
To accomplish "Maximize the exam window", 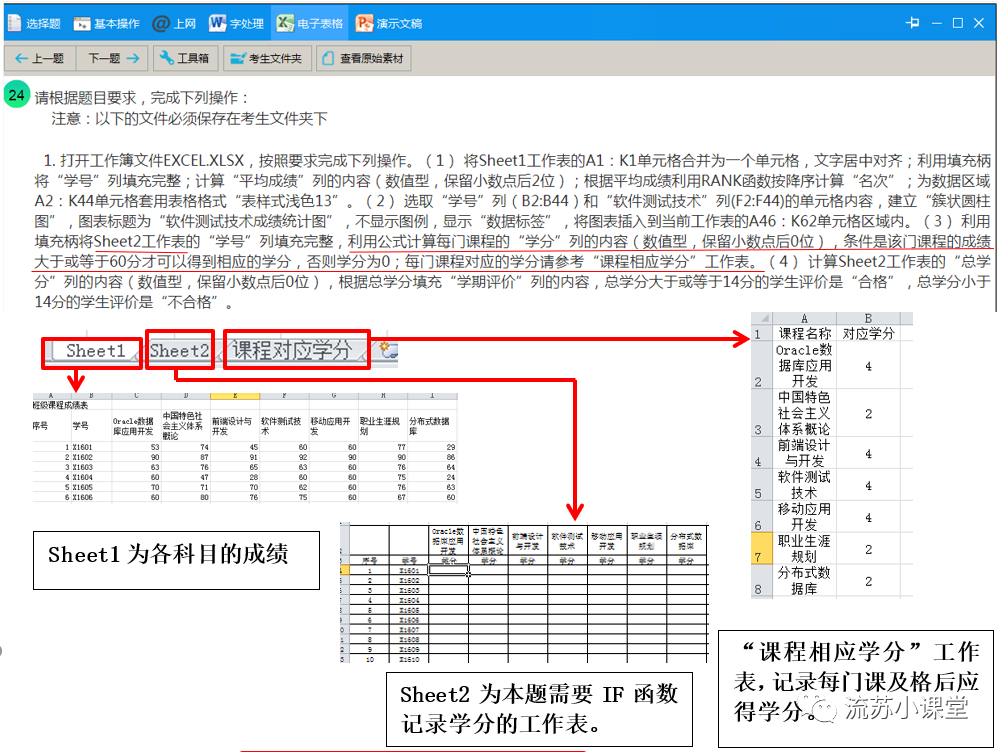I will pyautogui.click(x=958, y=23).
